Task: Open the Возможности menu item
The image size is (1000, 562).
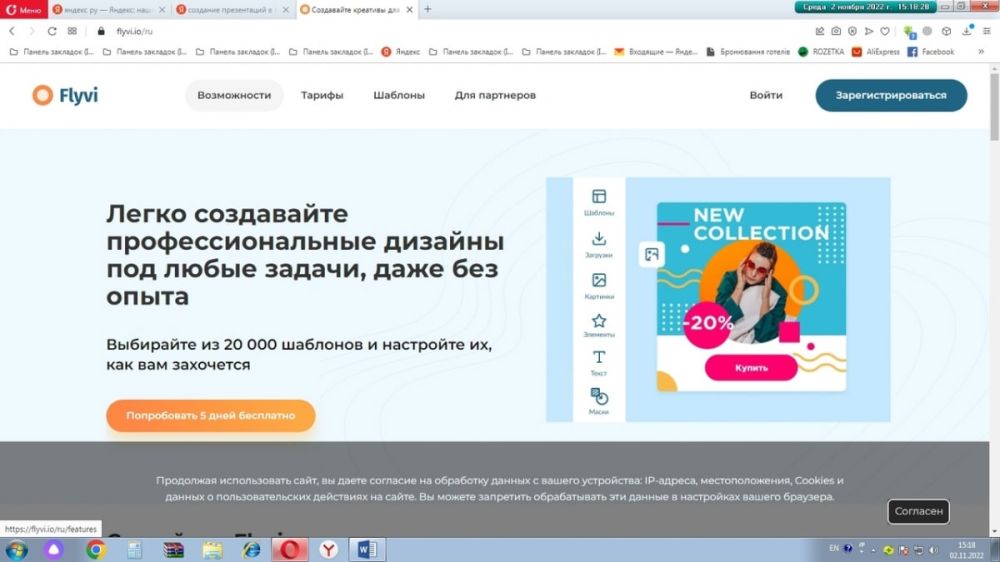Action: point(234,95)
